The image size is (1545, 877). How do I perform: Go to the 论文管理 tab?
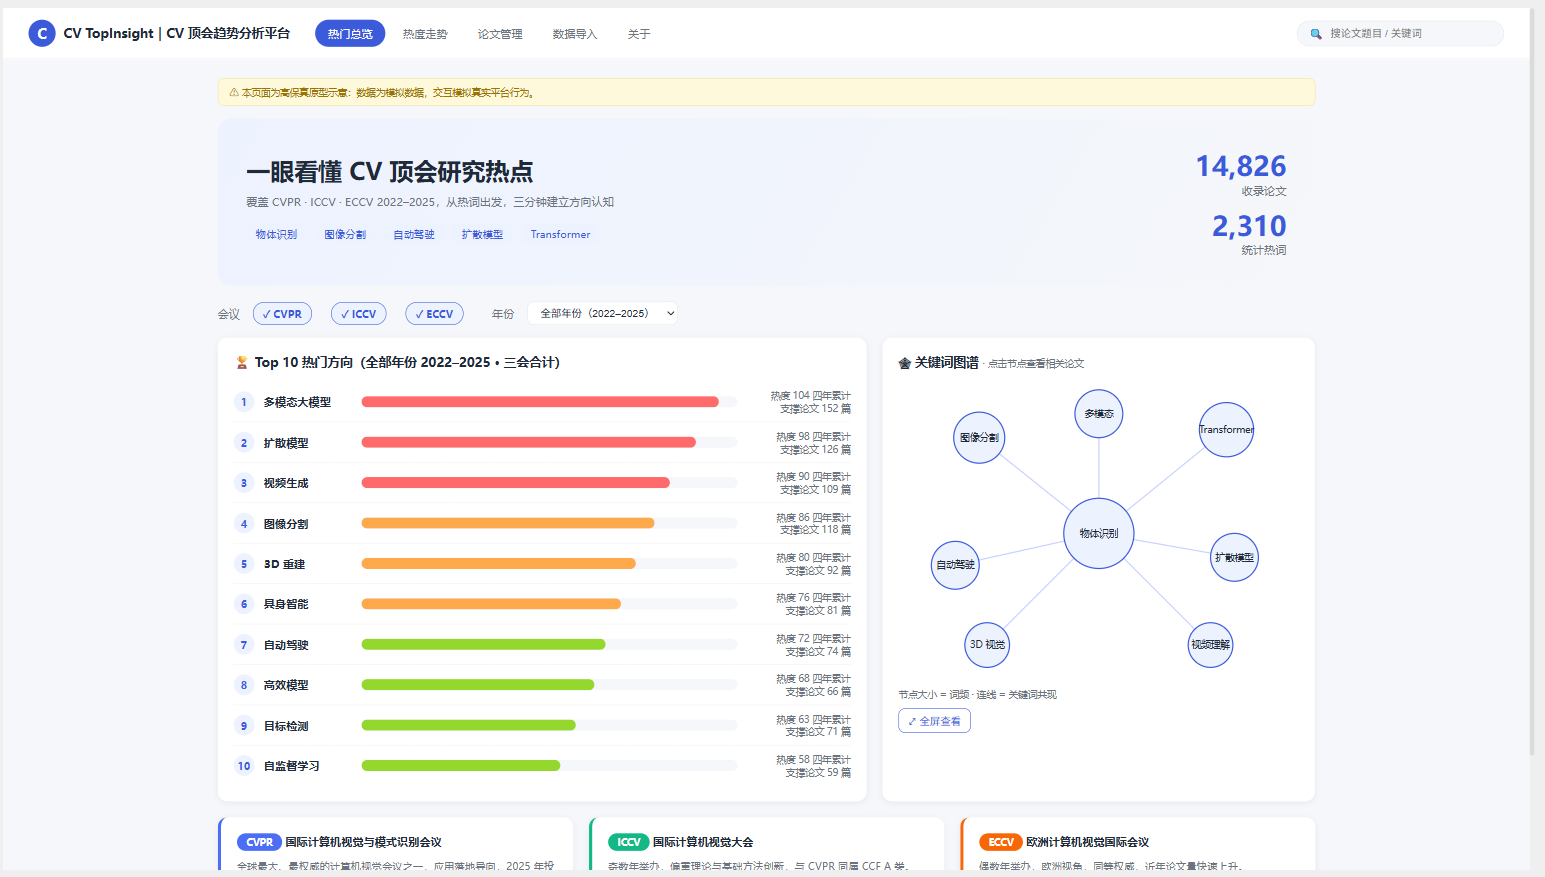point(500,34)
